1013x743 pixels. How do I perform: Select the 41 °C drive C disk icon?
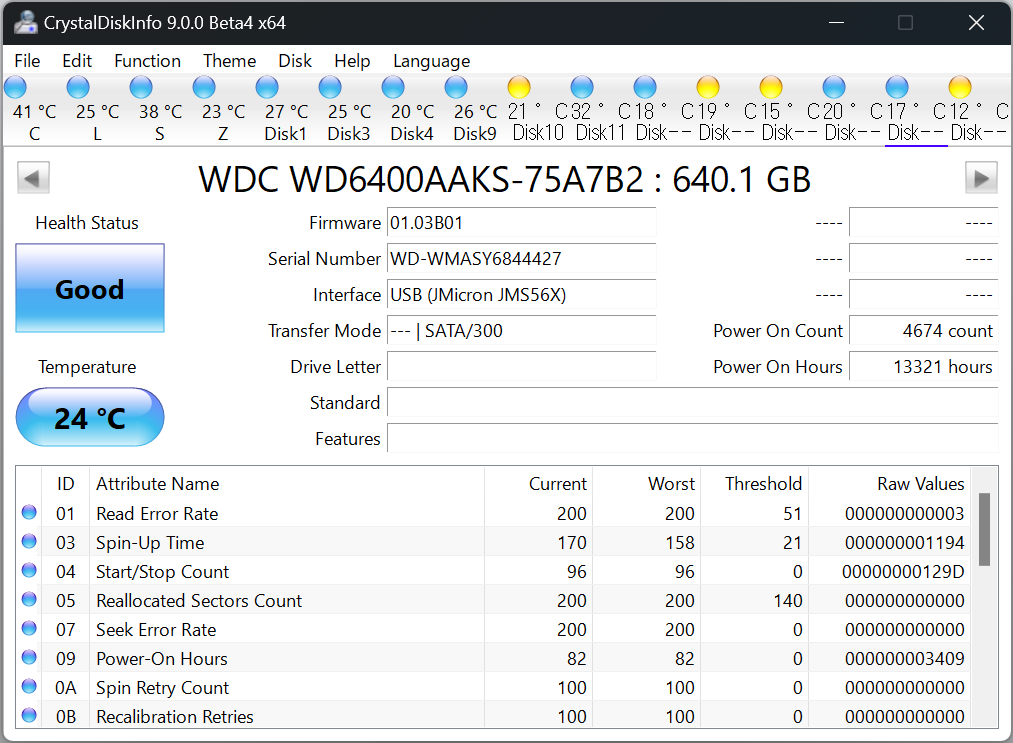[x=16, y=87]
